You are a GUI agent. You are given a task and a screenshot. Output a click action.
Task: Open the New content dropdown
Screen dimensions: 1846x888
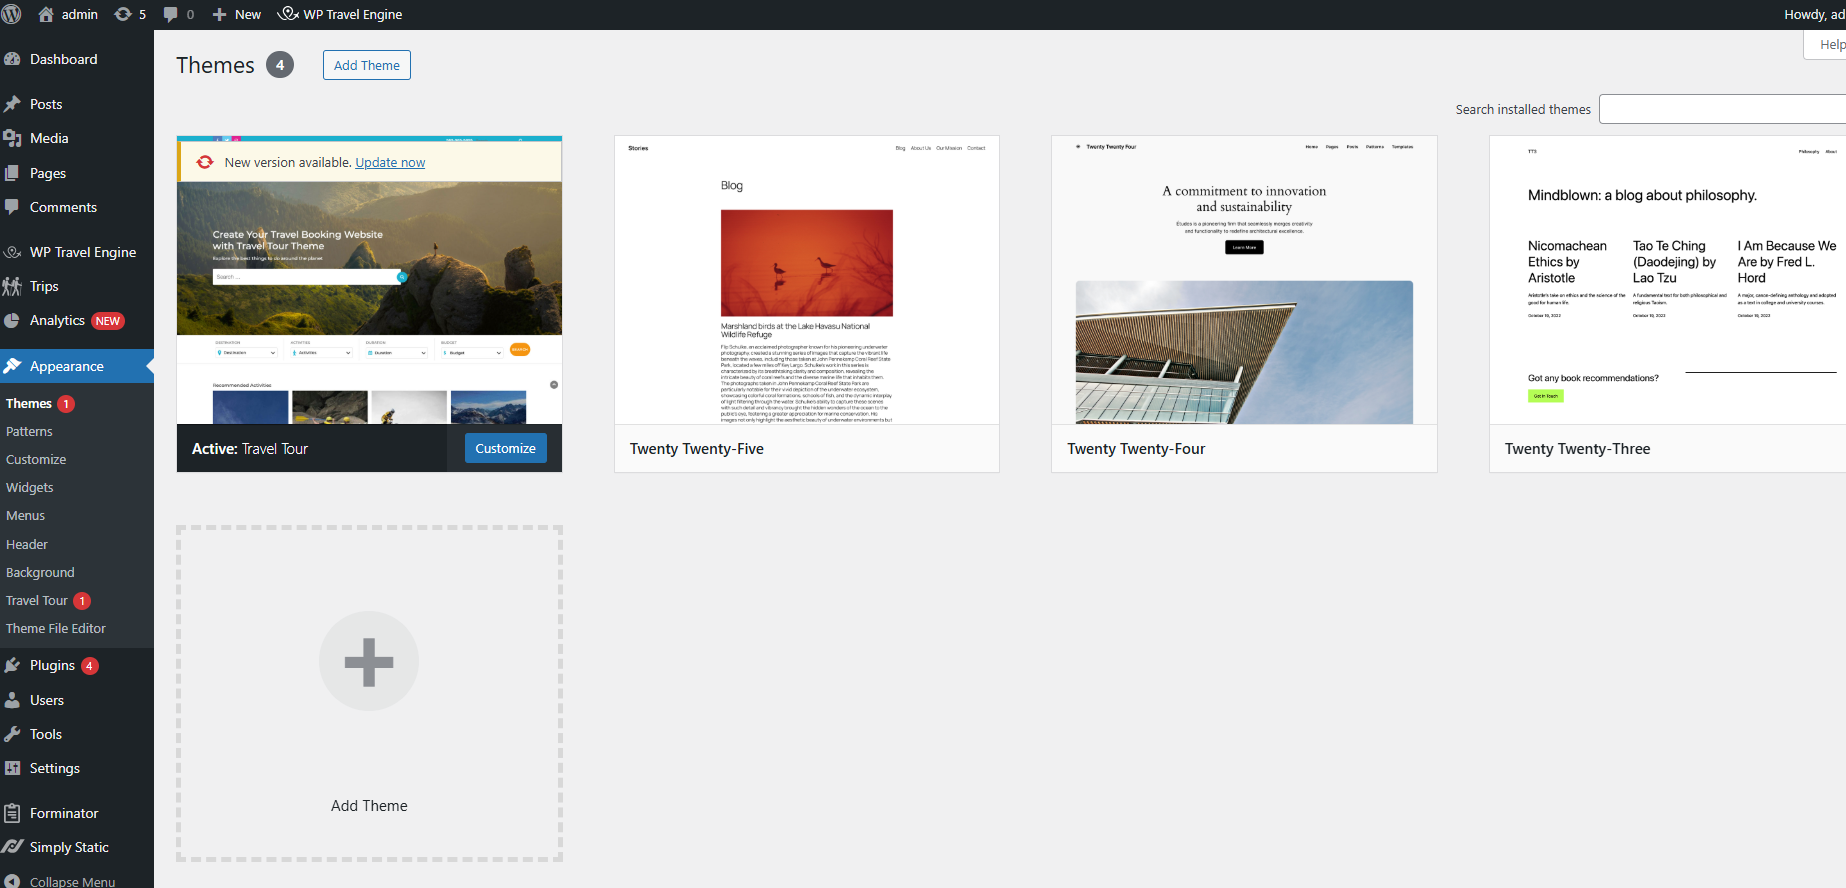[237, 14]
